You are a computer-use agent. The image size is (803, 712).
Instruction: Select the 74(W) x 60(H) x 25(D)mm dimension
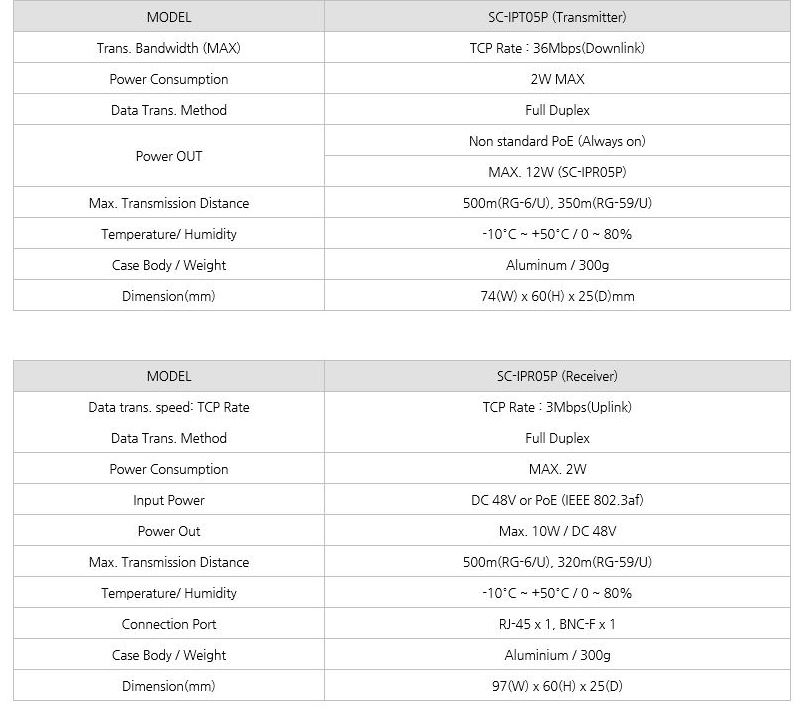click(x=556, y=296)
